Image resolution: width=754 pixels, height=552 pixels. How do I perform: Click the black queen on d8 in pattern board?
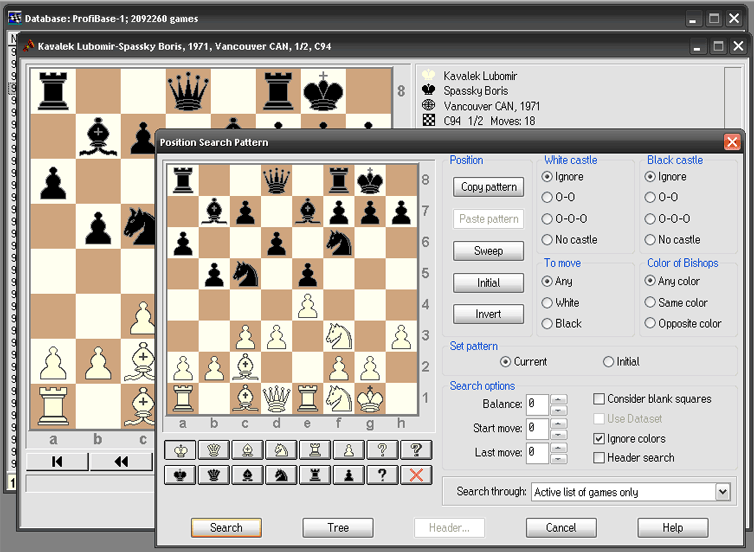pyautogui.click(x=276, y=180)
